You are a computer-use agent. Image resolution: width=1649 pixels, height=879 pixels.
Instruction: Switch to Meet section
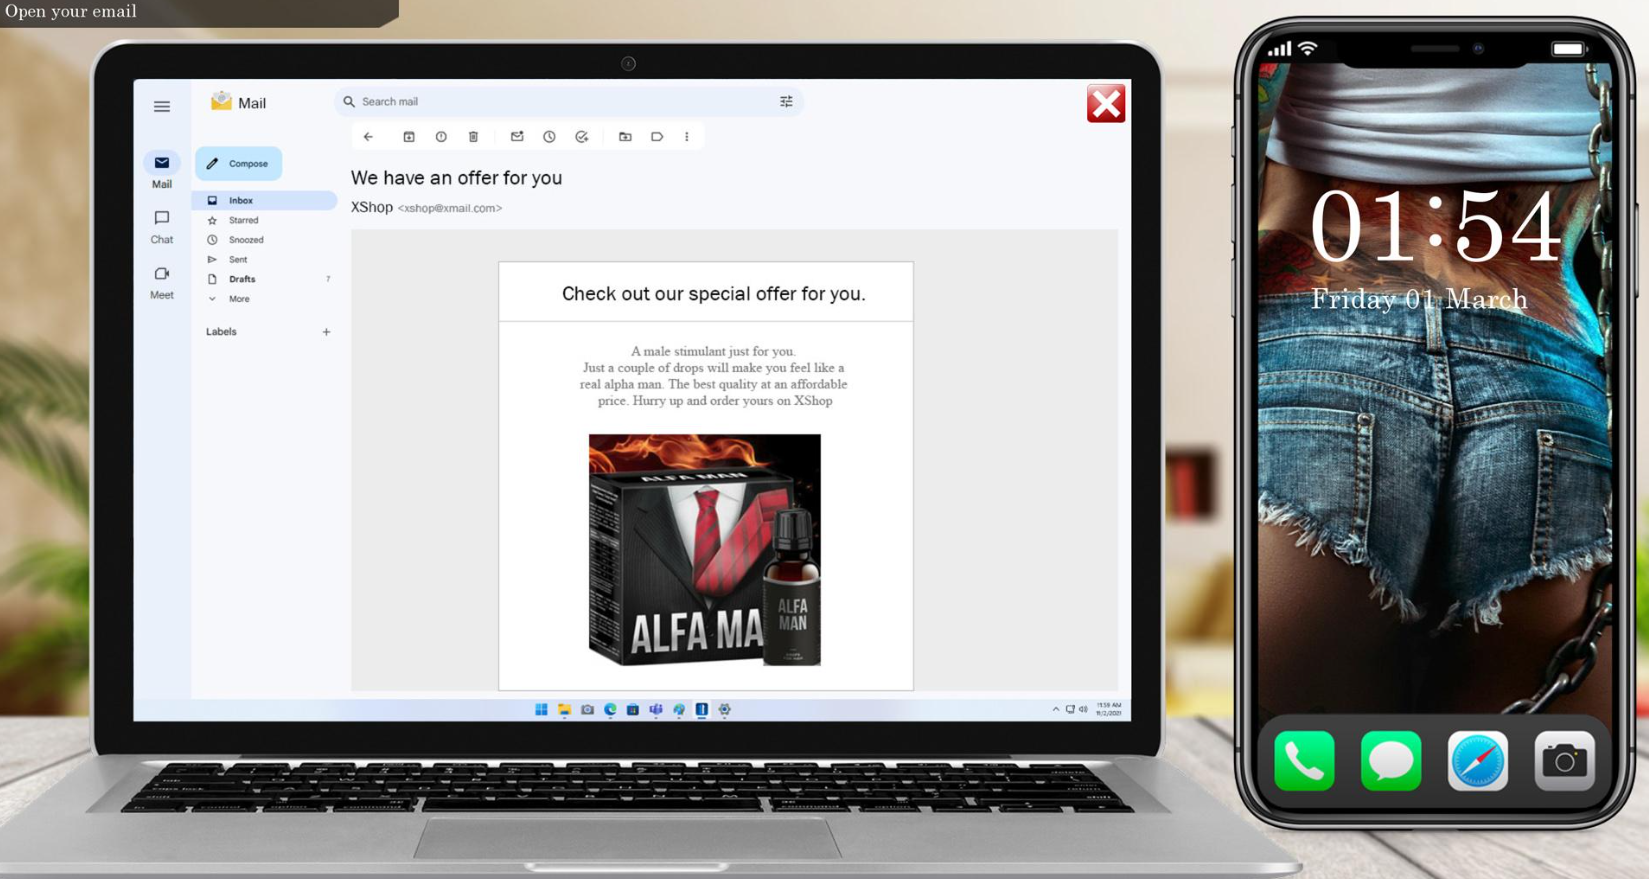162,283
